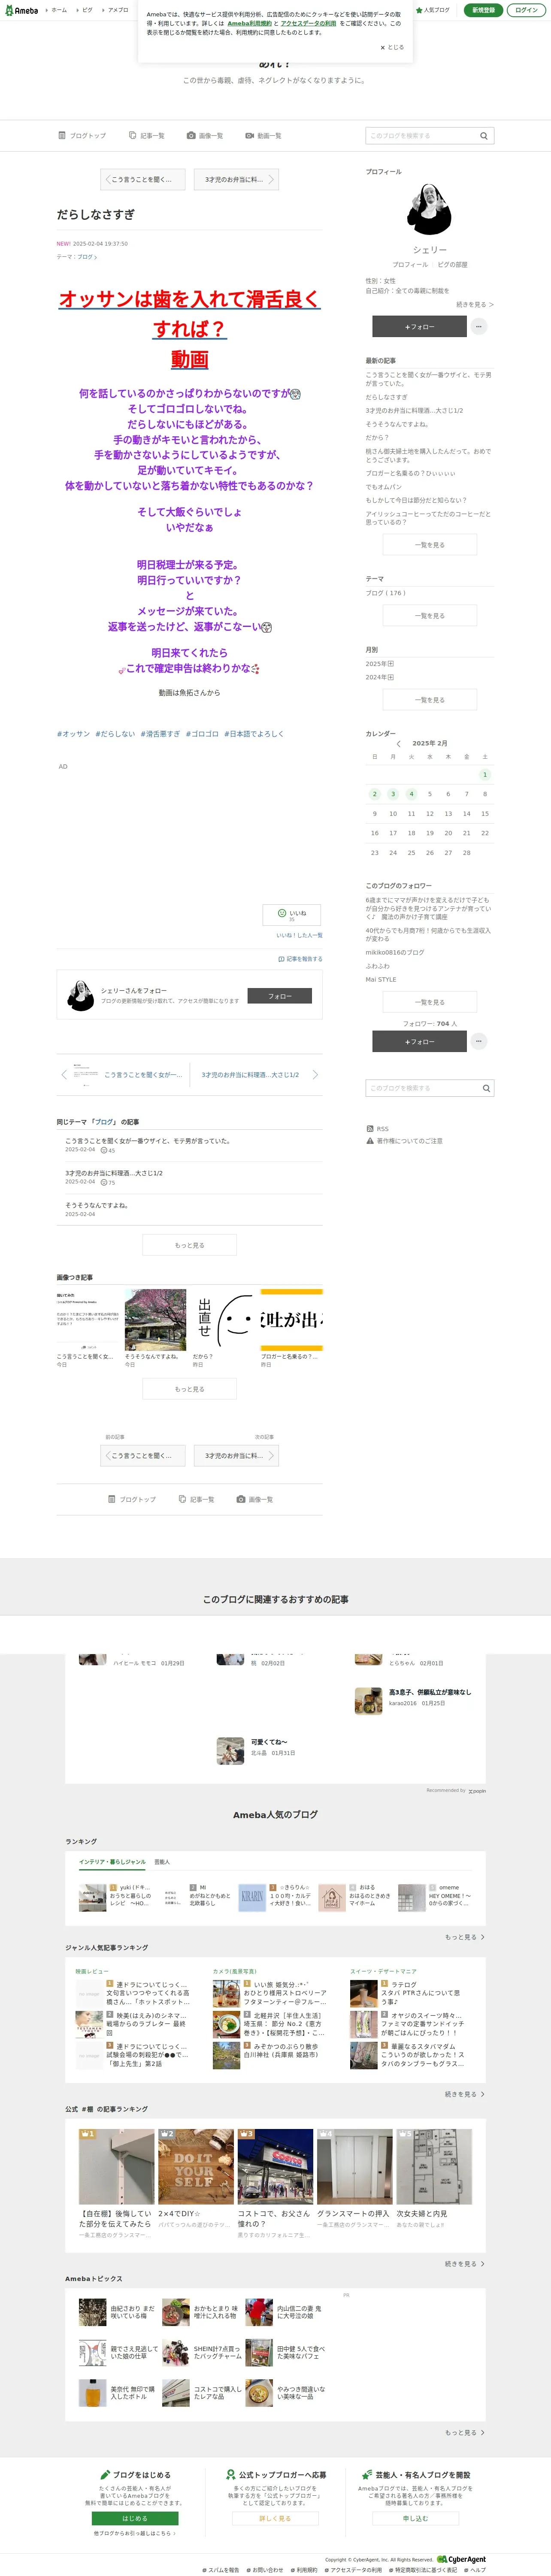Click 一覧を見る under 最新の記事
Viewport: 551px width, 2576px height.
430,545
